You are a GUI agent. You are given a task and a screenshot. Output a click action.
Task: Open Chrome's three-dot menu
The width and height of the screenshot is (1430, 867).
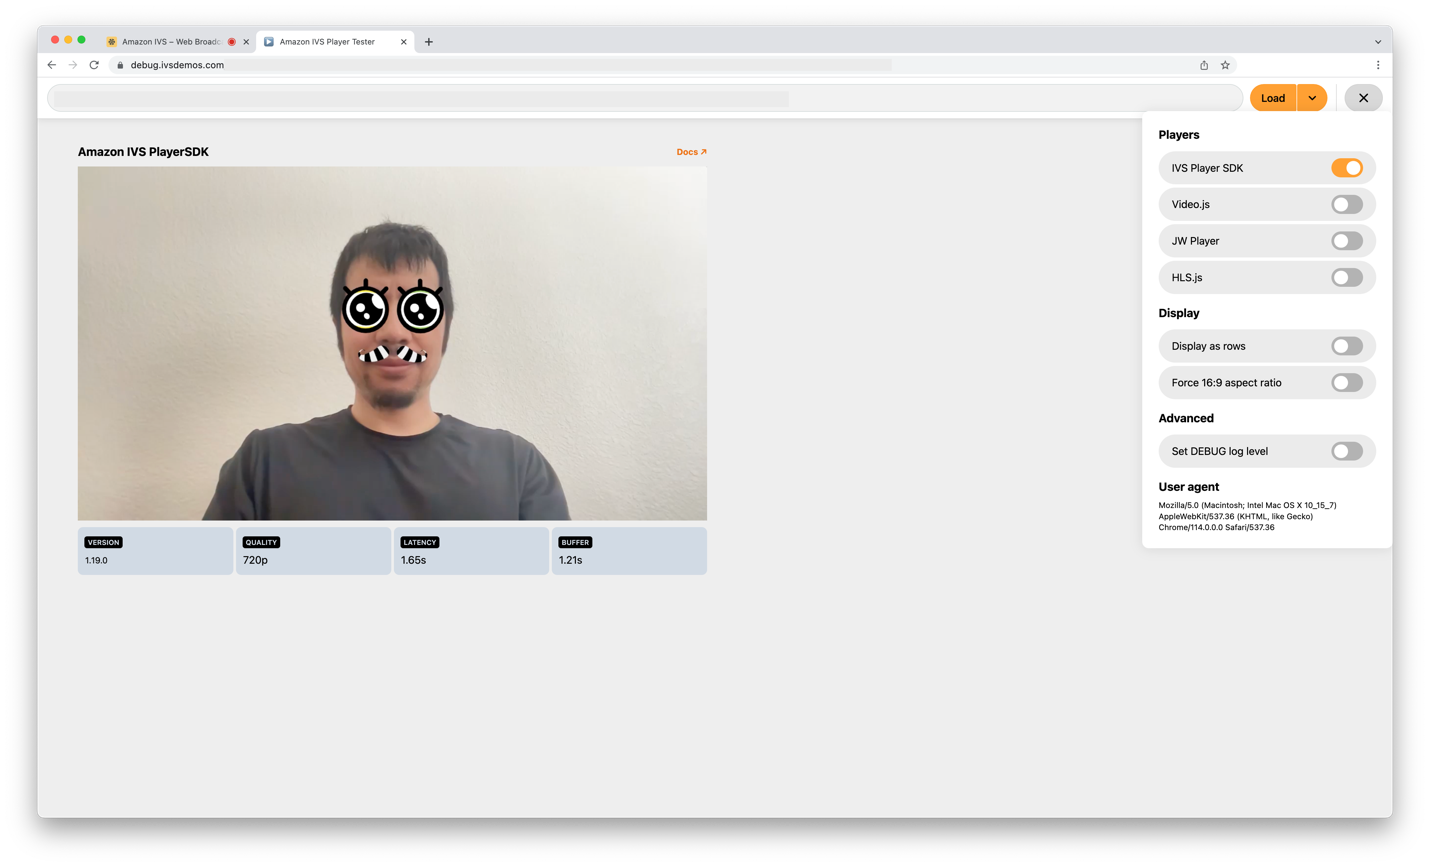[x=1378, y=64]
